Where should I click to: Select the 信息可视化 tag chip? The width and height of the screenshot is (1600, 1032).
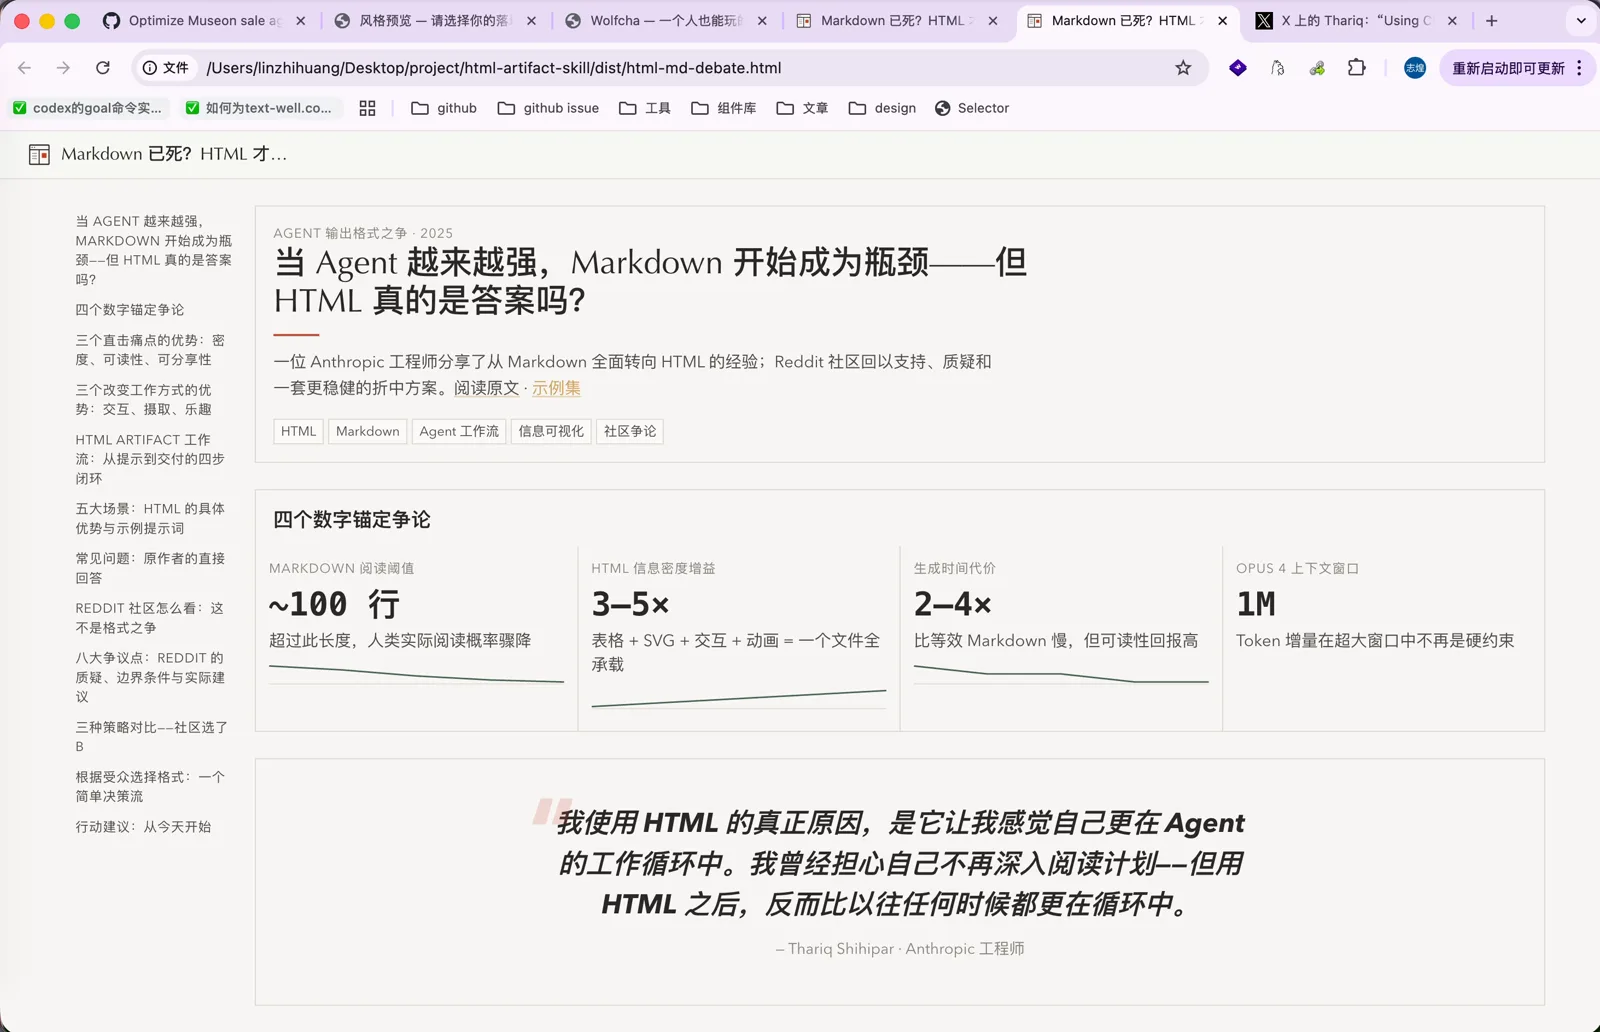click(x=551, y=431)
